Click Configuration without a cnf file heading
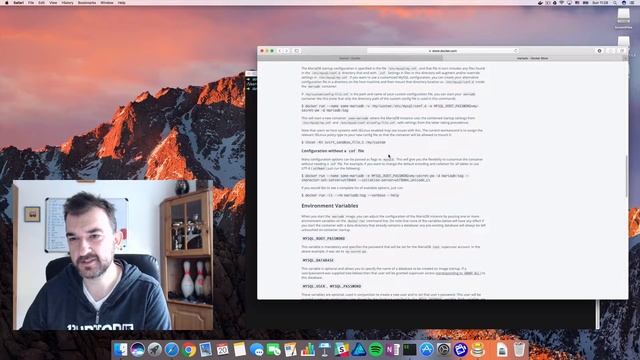 [333, 151]
